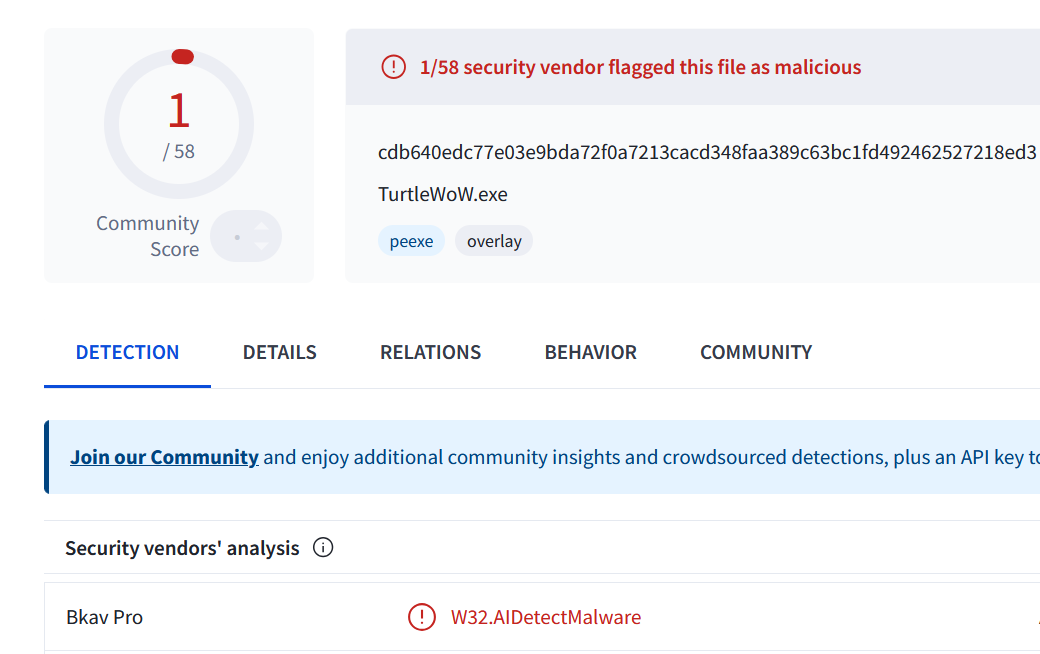Screen dimensions: 1040x654
Task: Click the SHA-256 file hash text
Action: point(707,153)
